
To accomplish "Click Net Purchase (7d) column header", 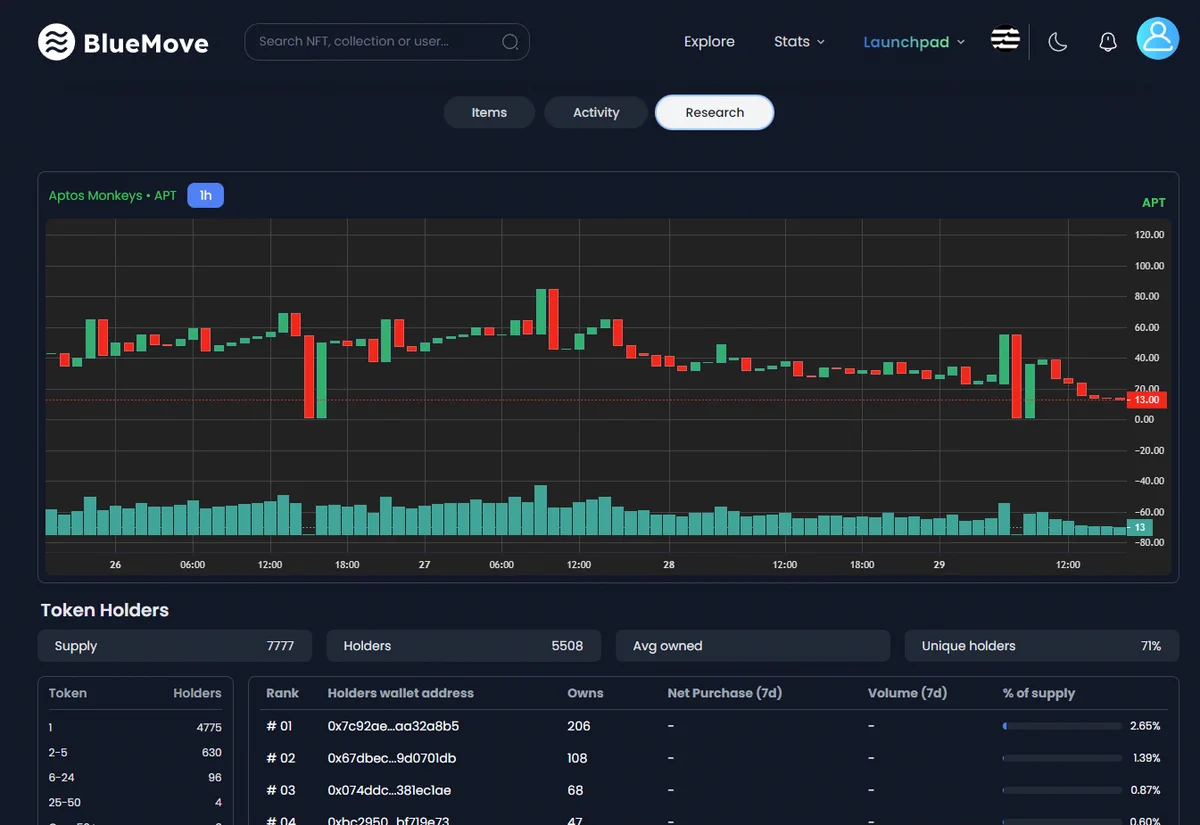I will coord(725,693).
